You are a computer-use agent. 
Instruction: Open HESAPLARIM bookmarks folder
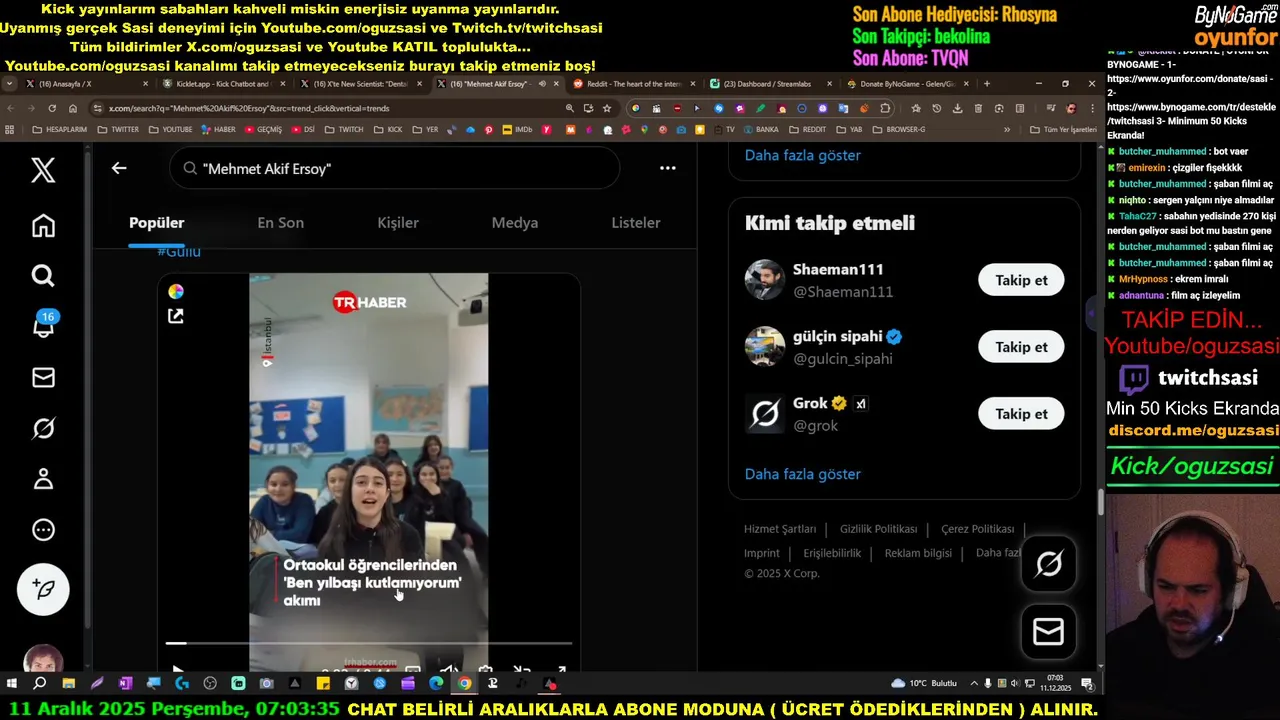(x=60, y=129)
